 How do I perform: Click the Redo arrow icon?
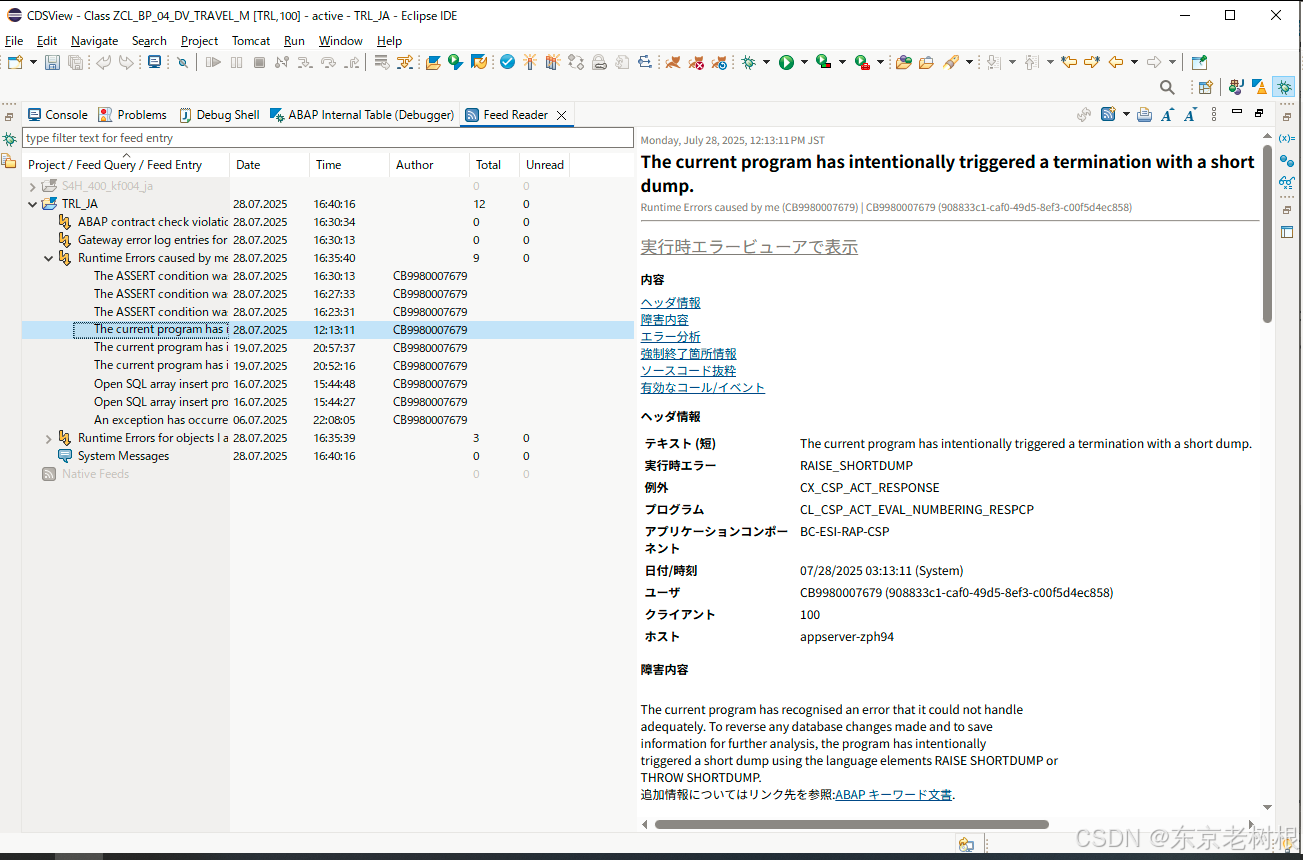(126, 62)
